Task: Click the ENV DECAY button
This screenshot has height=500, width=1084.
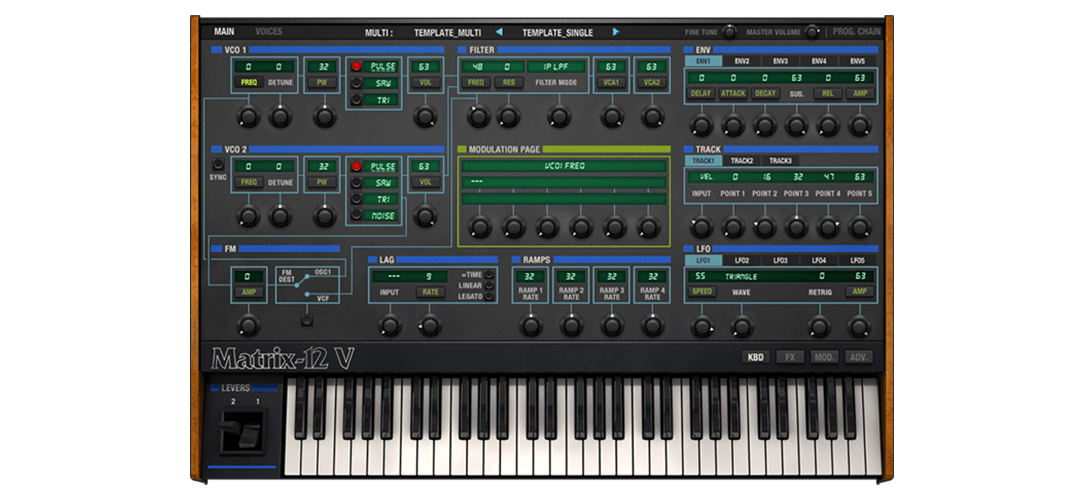Action: point(765,93)
